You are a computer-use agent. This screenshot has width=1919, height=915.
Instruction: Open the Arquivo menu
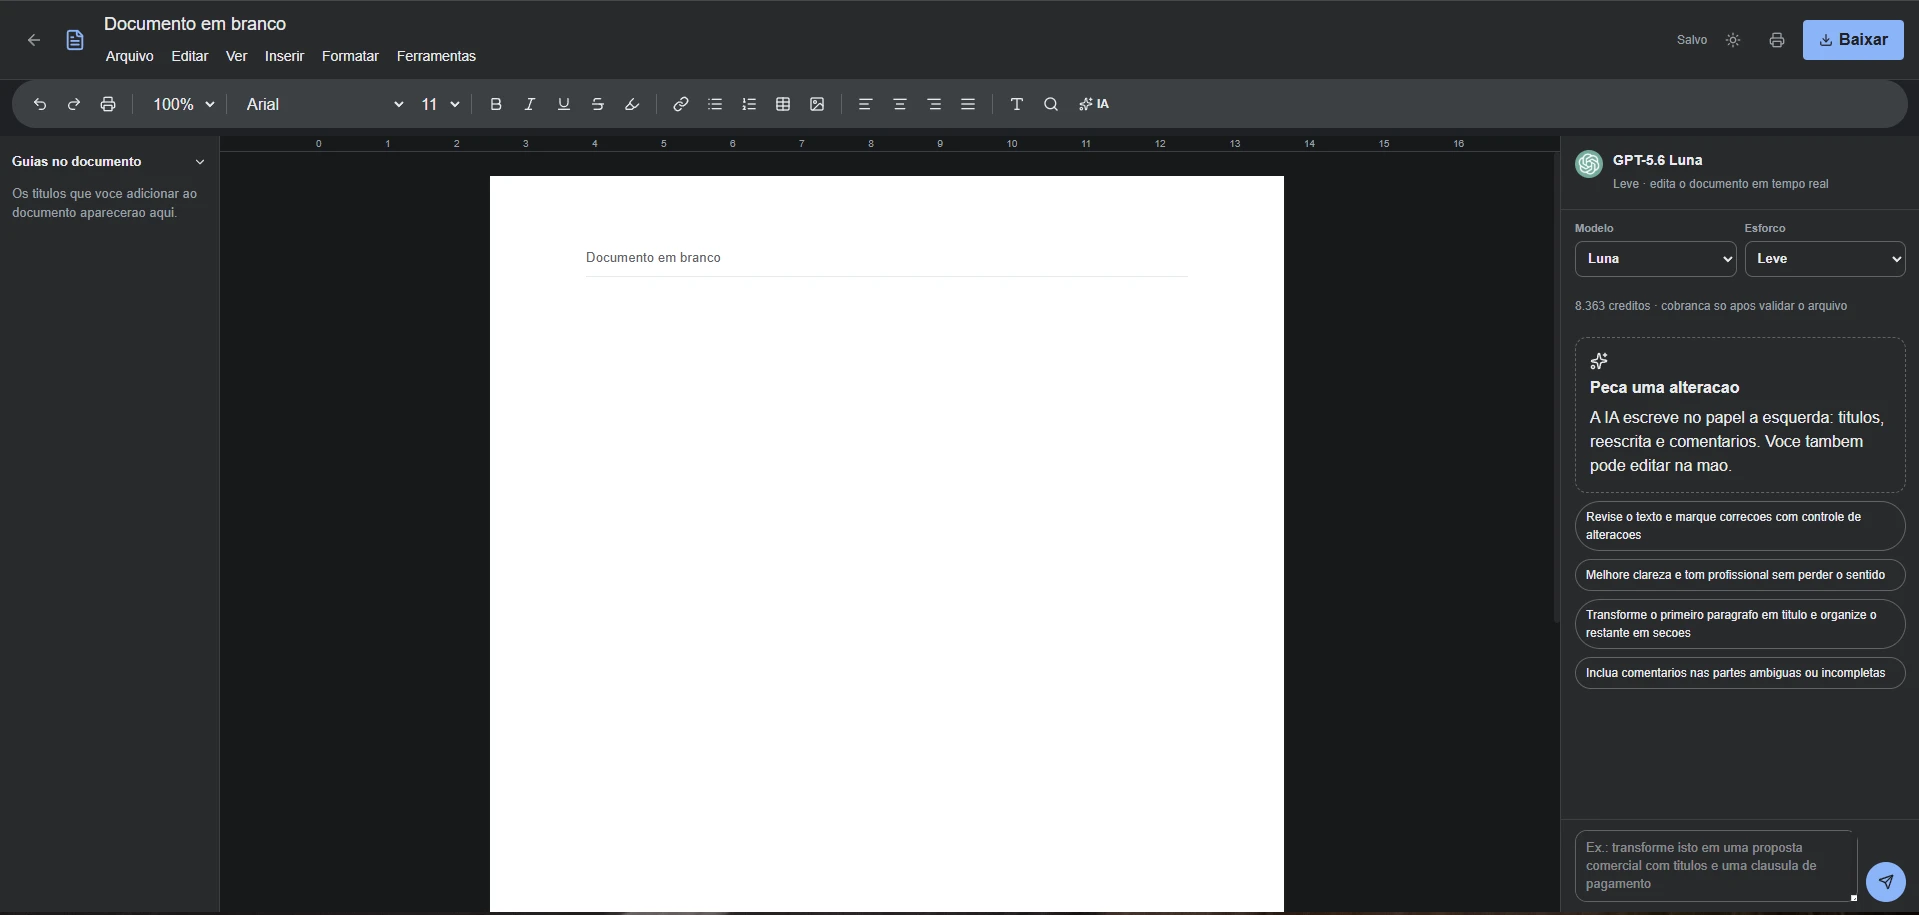(x=130, y=56)
